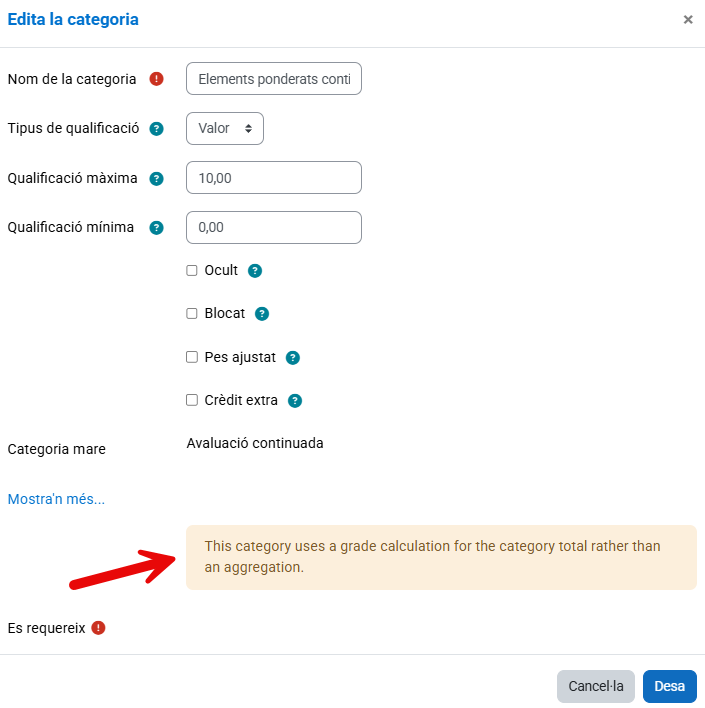
Task: Click help icon beside Tipus de qualificació
Action: tap(156, 129)
